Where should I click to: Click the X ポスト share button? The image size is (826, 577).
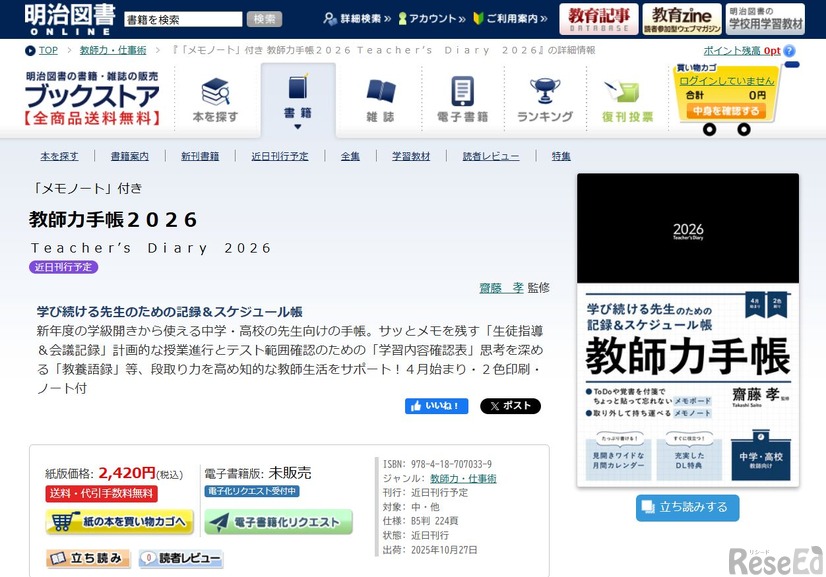510,406
